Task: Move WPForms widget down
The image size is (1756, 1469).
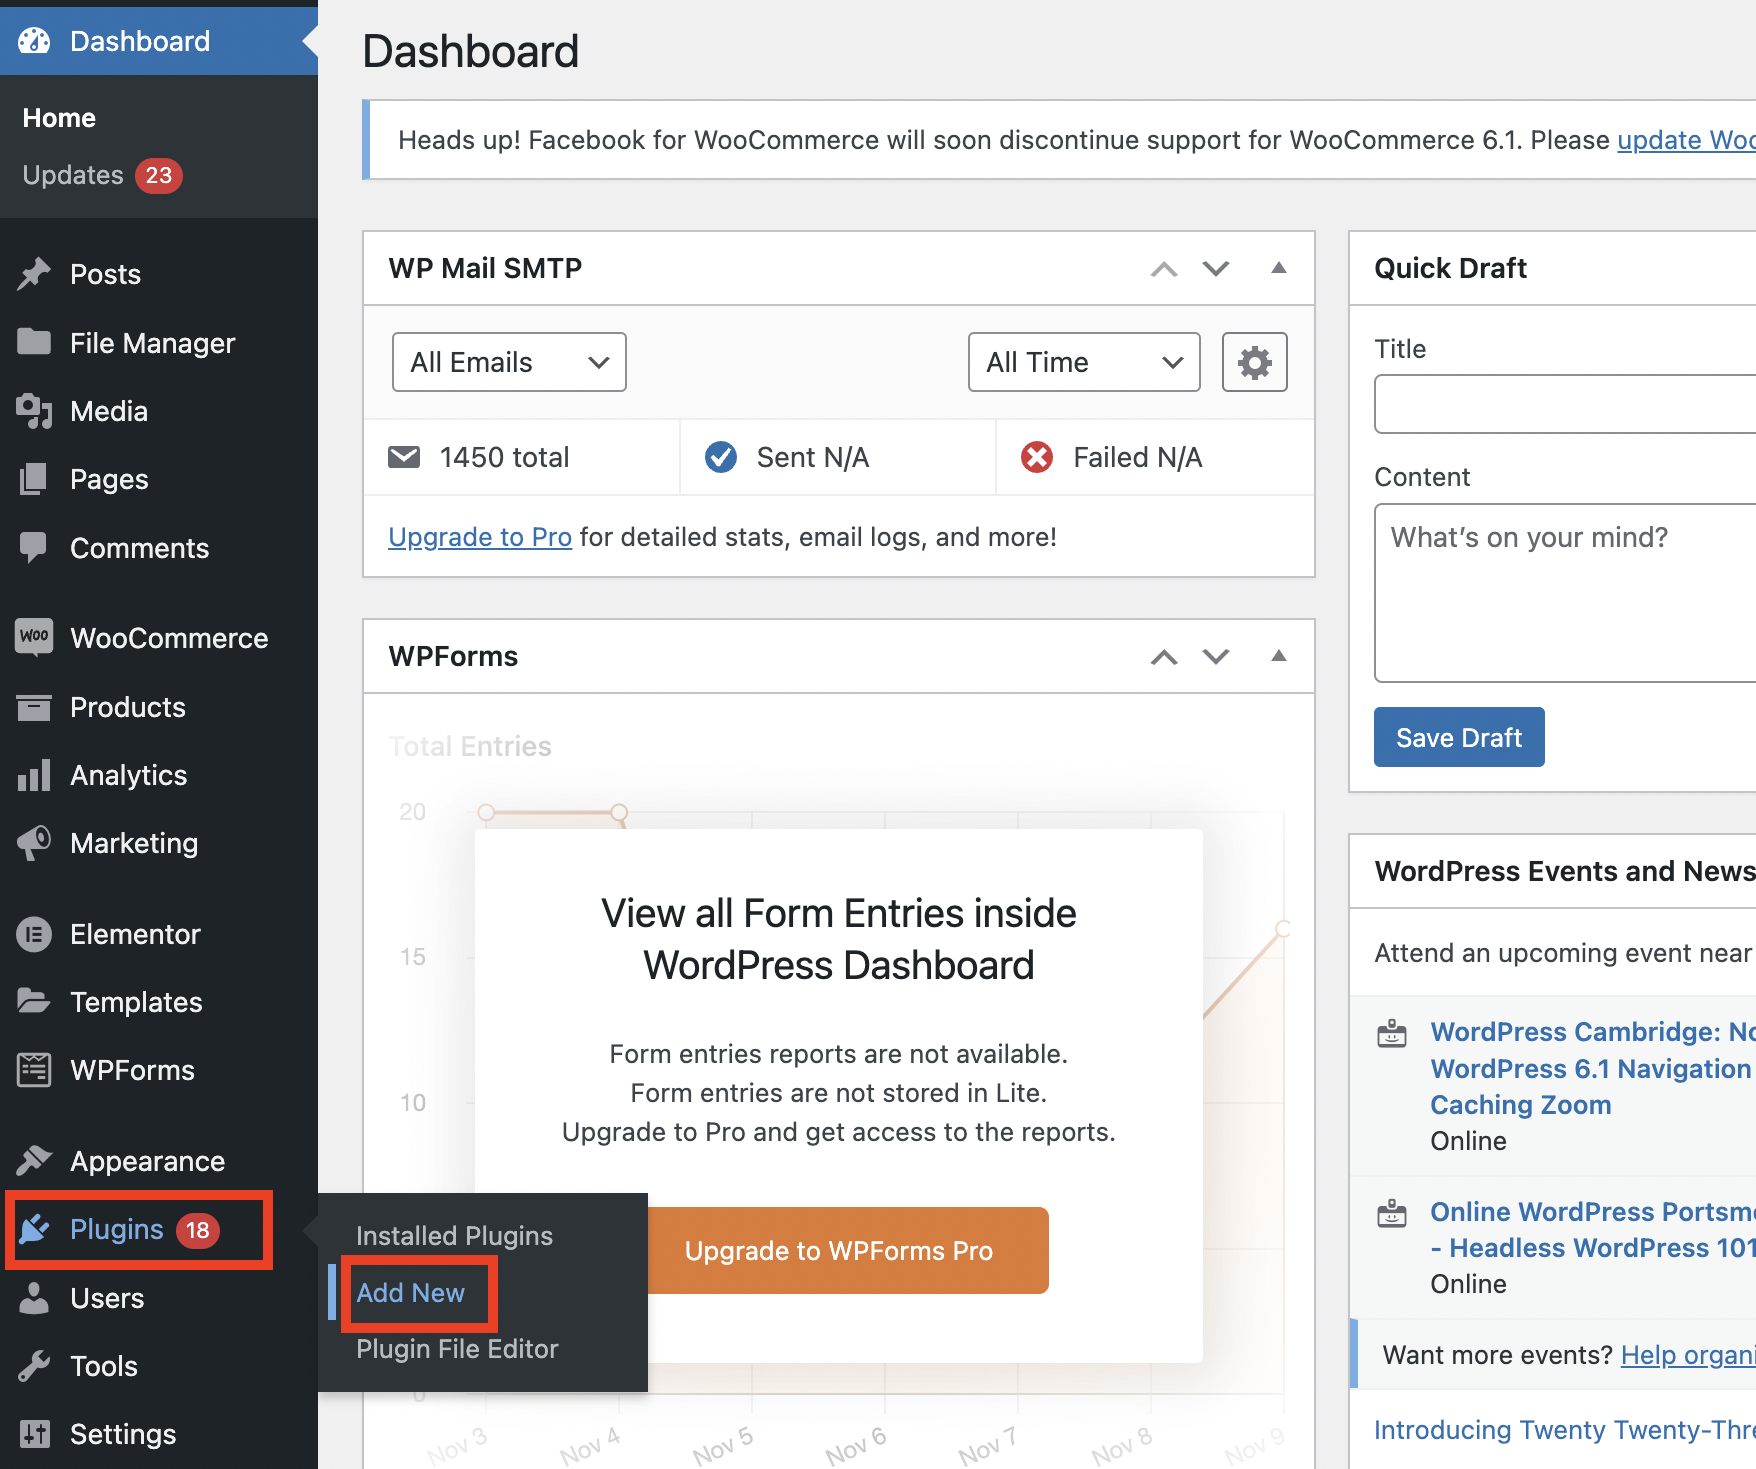Action: coord(1216,657)
